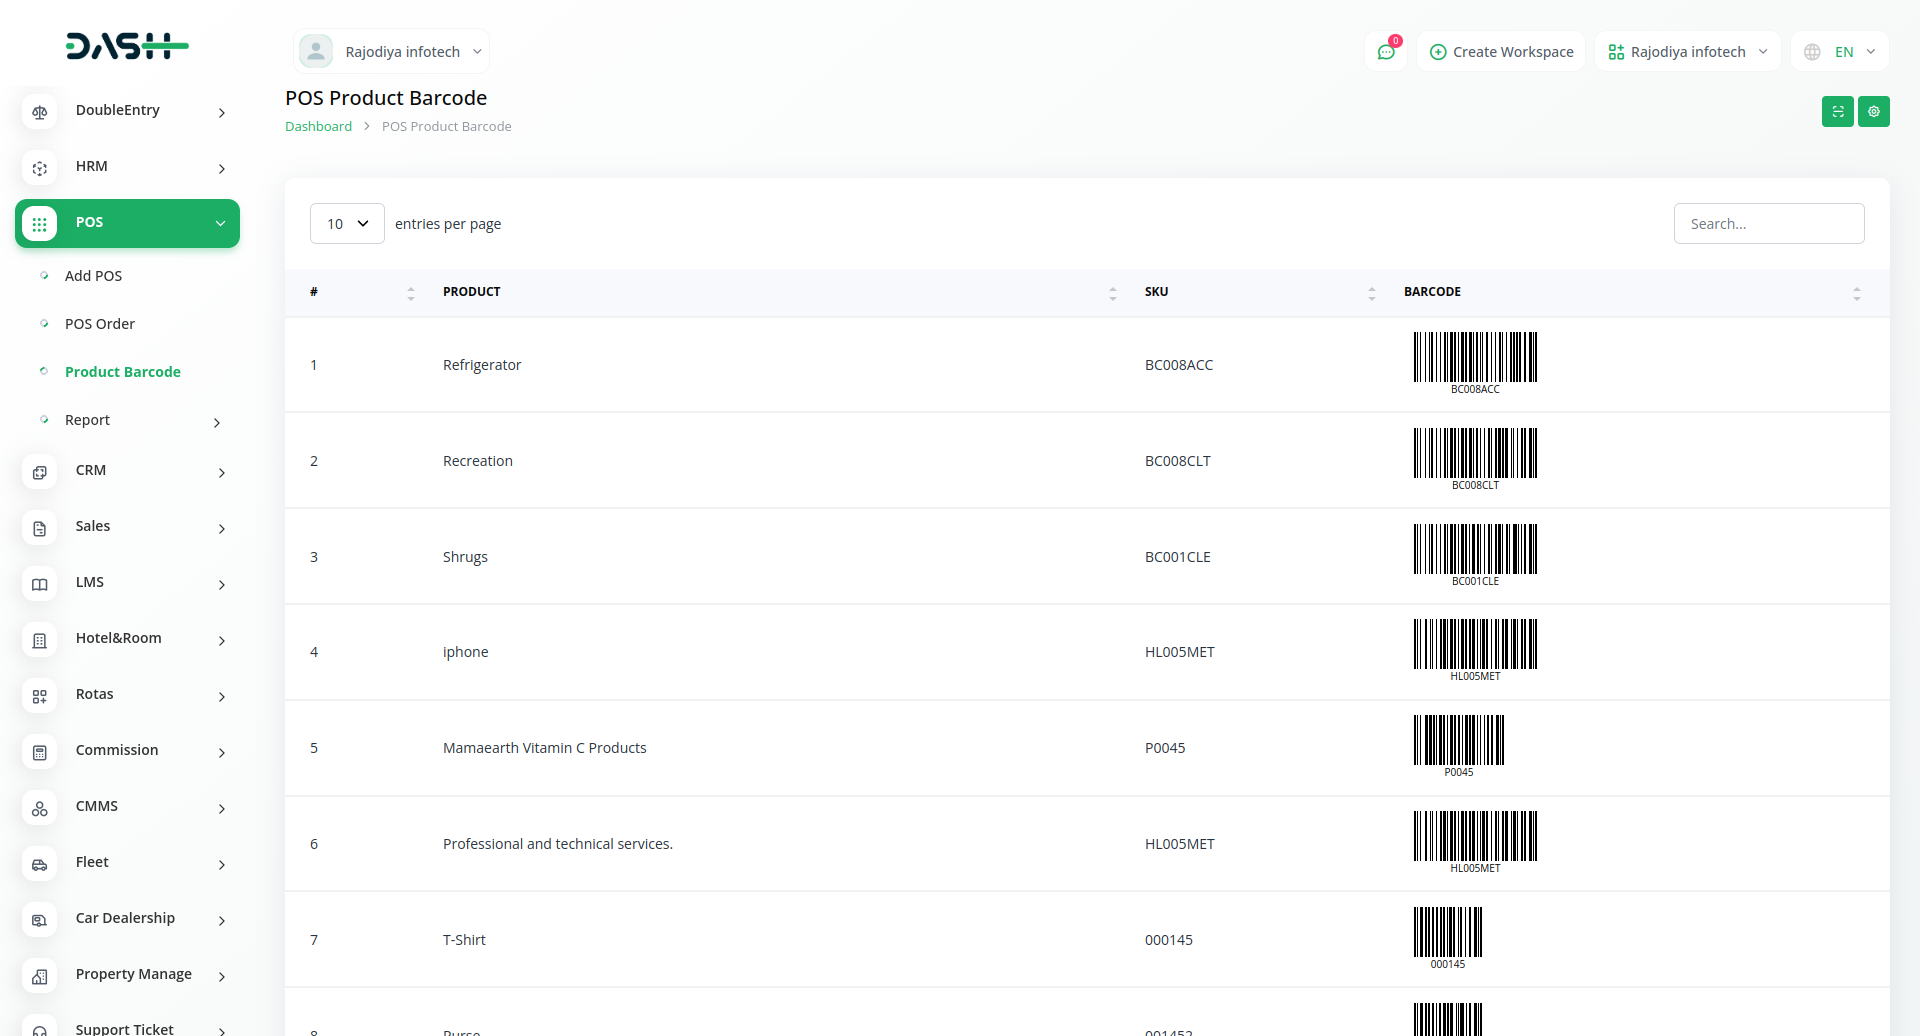
Task: Expand the Report submenu
Action: [x=88, y=420]
